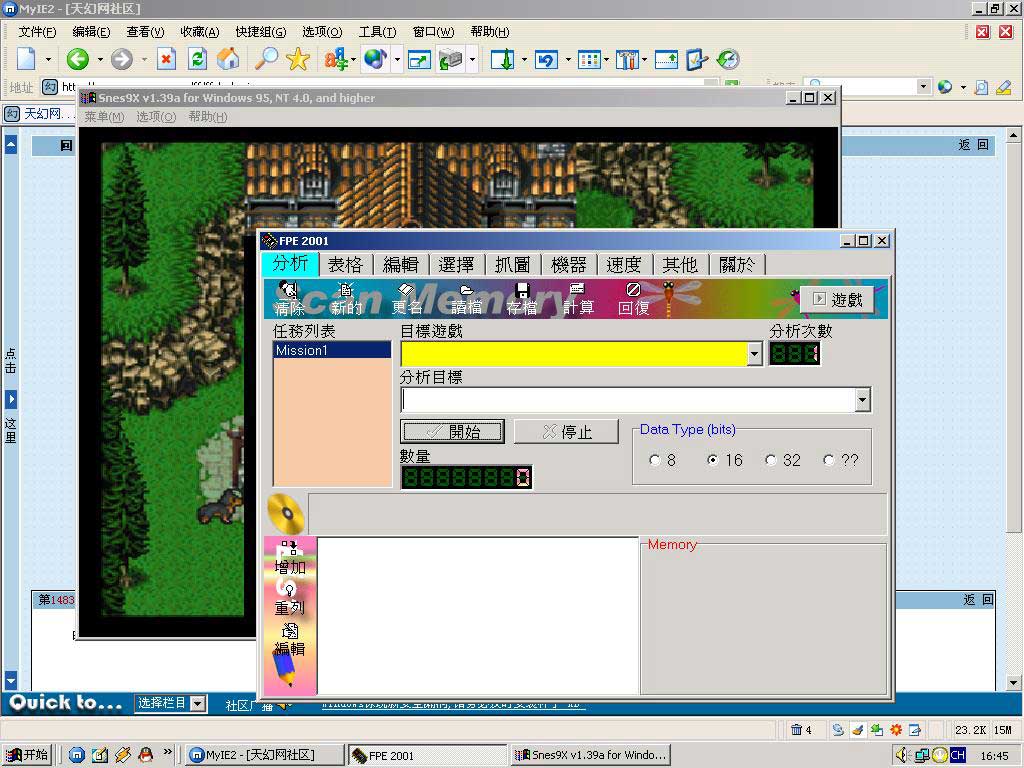
Task: Click the 更名 (rename) icon in FPE
Action: (x=406, y=298)
